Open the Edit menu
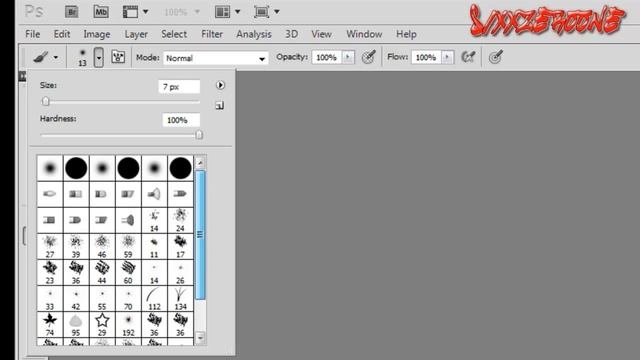640x360 pixels. (x=62, y=34)
